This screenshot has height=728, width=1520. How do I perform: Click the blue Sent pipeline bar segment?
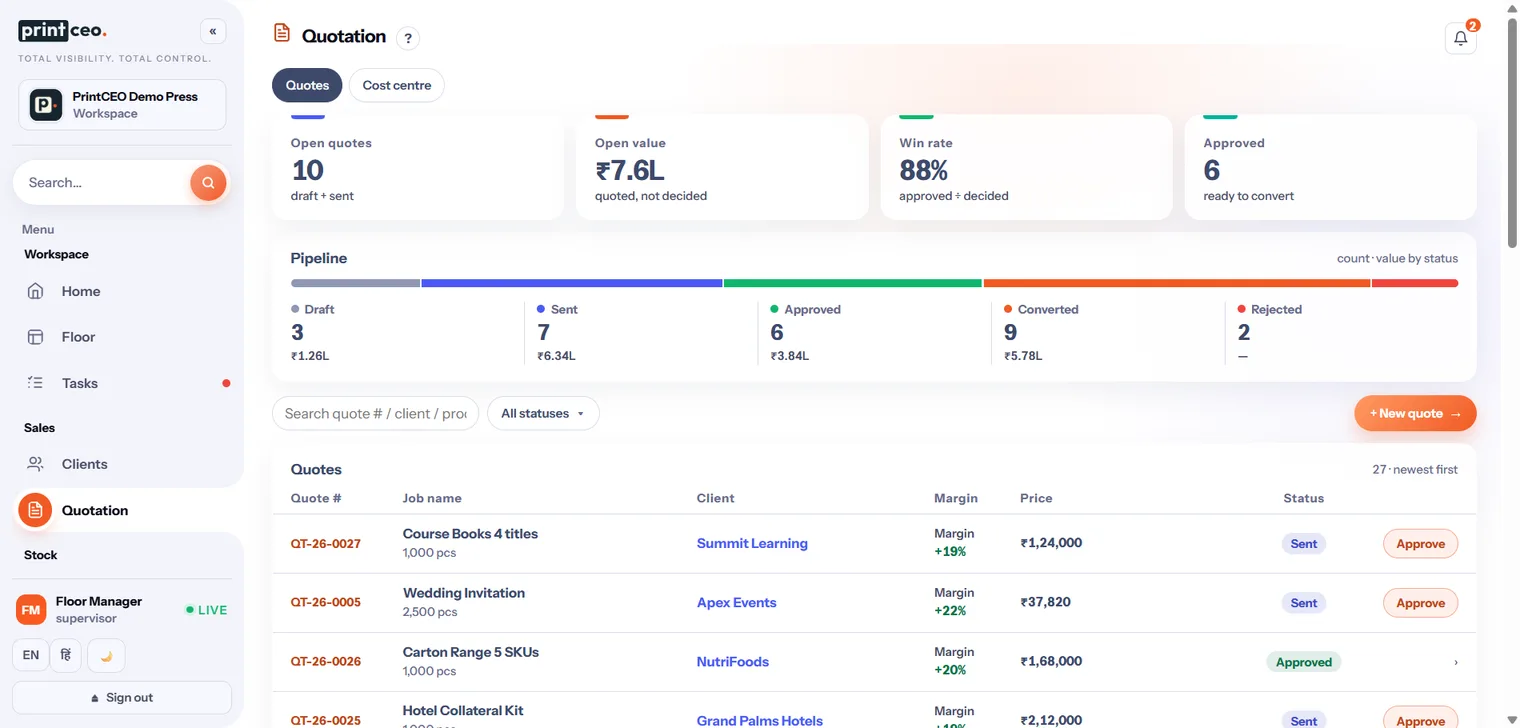coord(572,283)
